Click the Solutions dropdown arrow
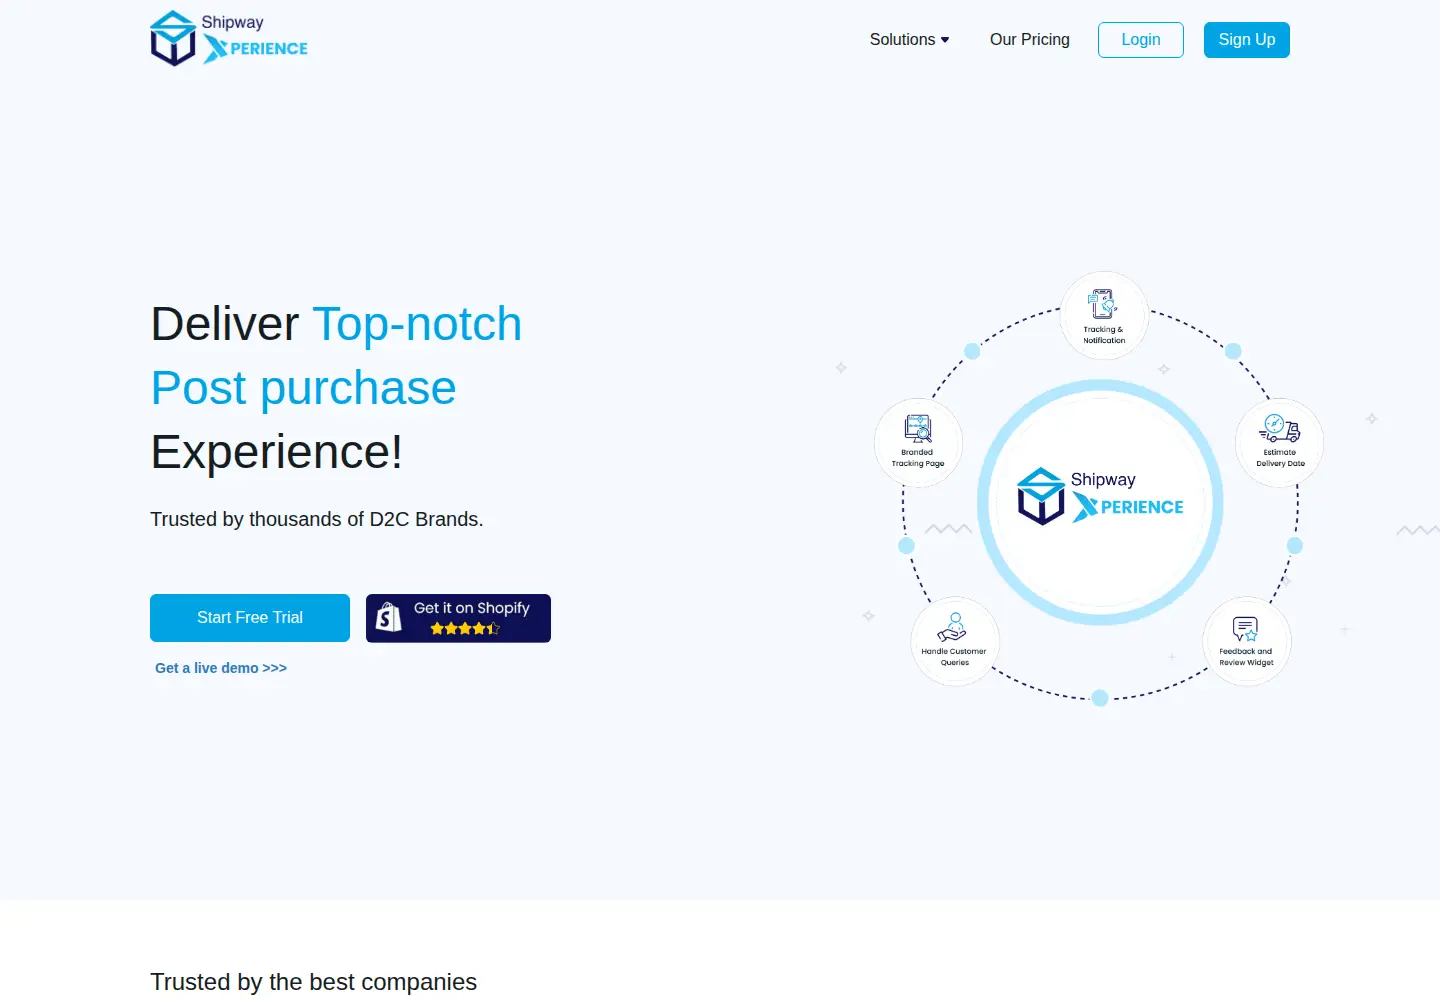 945,40
